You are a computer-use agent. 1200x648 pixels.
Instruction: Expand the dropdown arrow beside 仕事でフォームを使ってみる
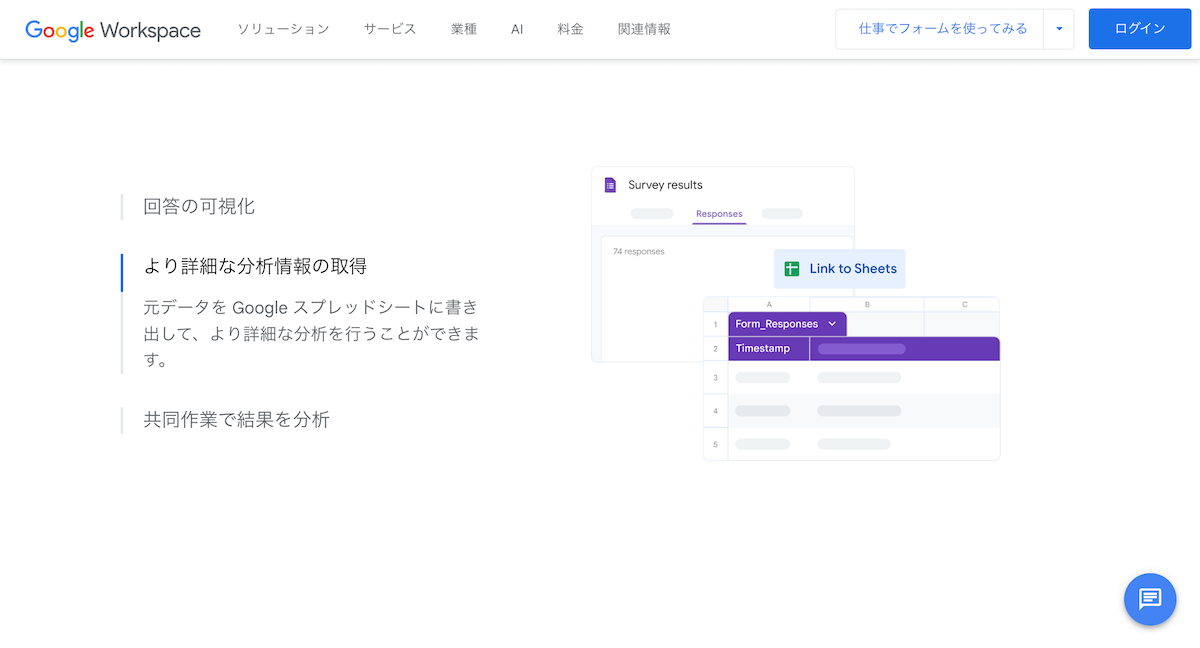[1059, 29]
